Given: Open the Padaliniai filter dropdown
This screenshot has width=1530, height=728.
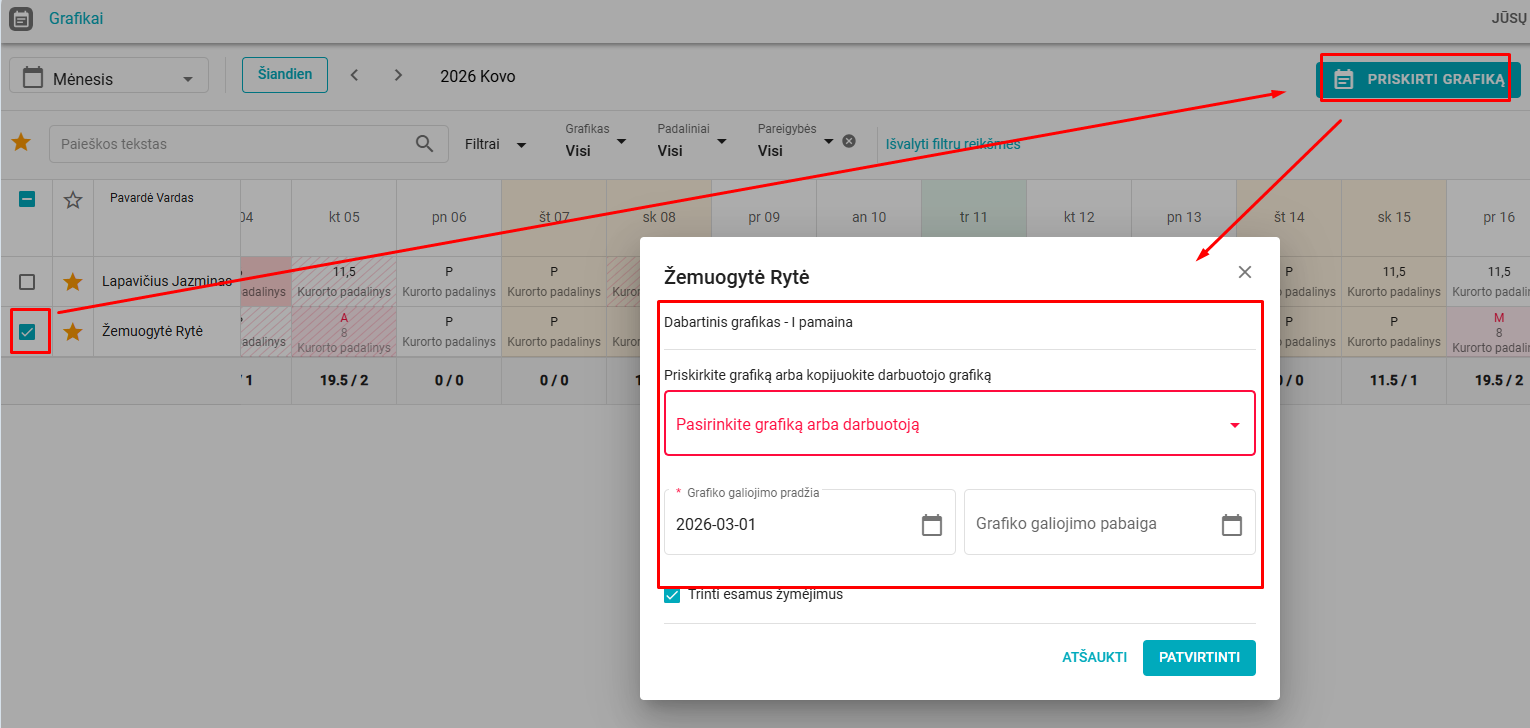Looking at the screenshot, I should click(x=692, y=143).
